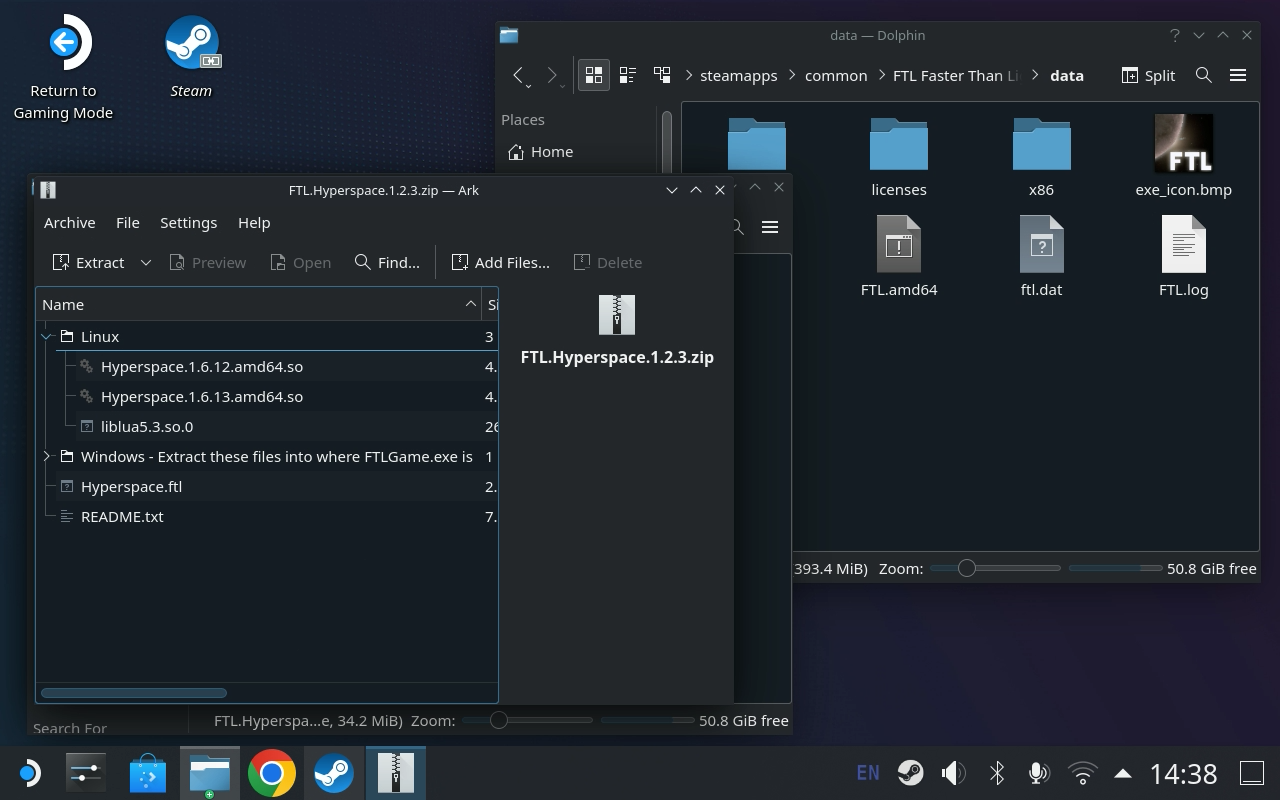Click the horizontal scrollbar in Ark file list

click(134, 692)
